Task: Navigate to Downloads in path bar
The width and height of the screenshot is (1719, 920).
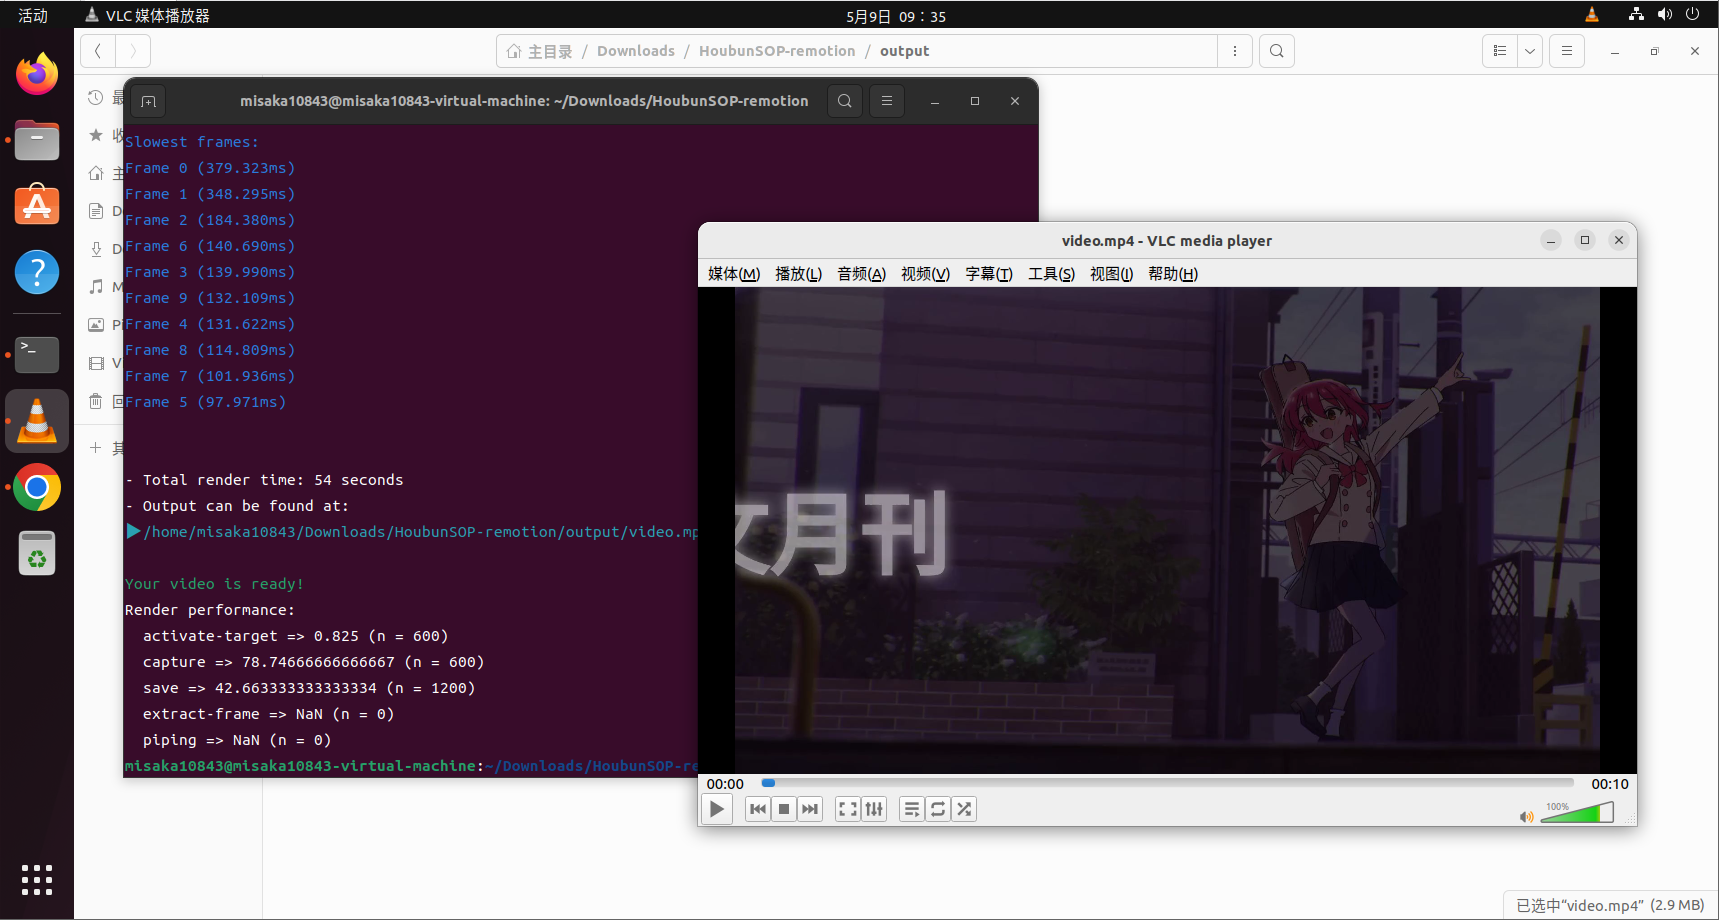Action: tap(636, 51)
